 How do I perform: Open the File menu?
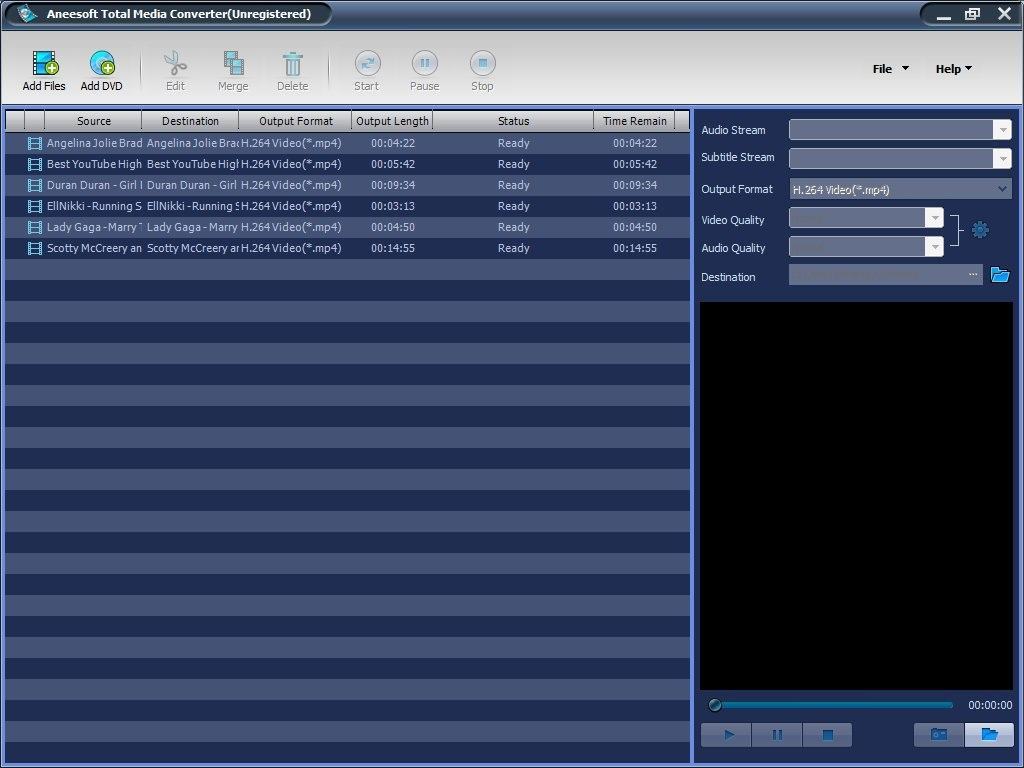[887, 68]
